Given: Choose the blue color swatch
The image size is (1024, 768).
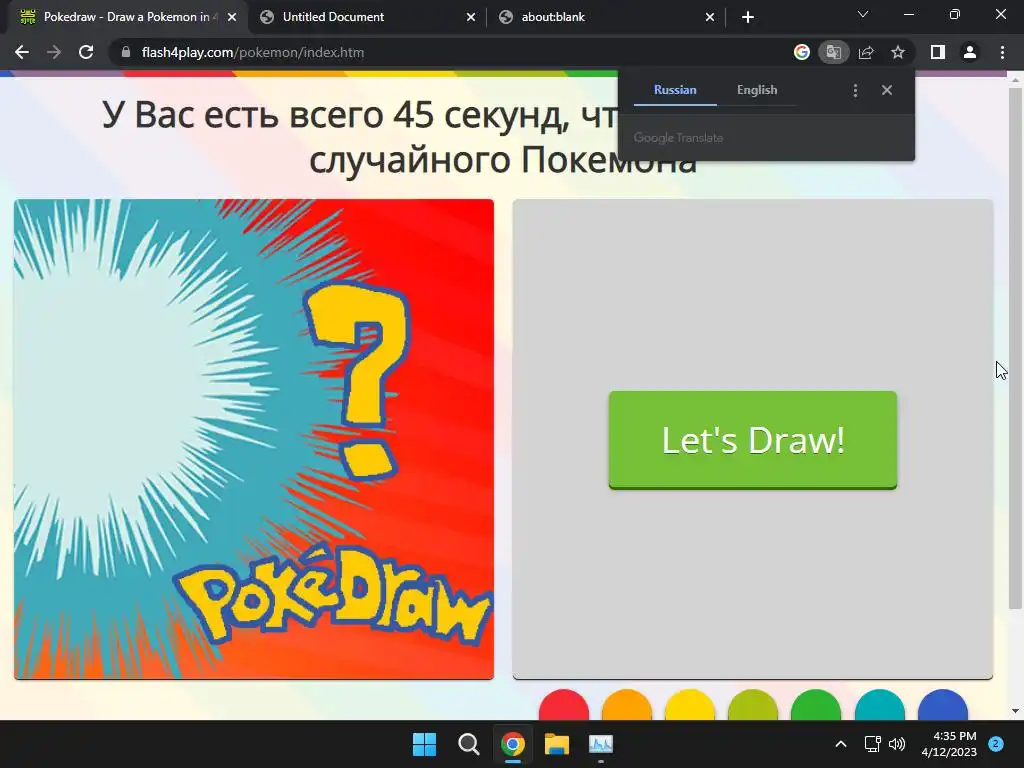Looking at the screenshot, I should tap(942, 705).
